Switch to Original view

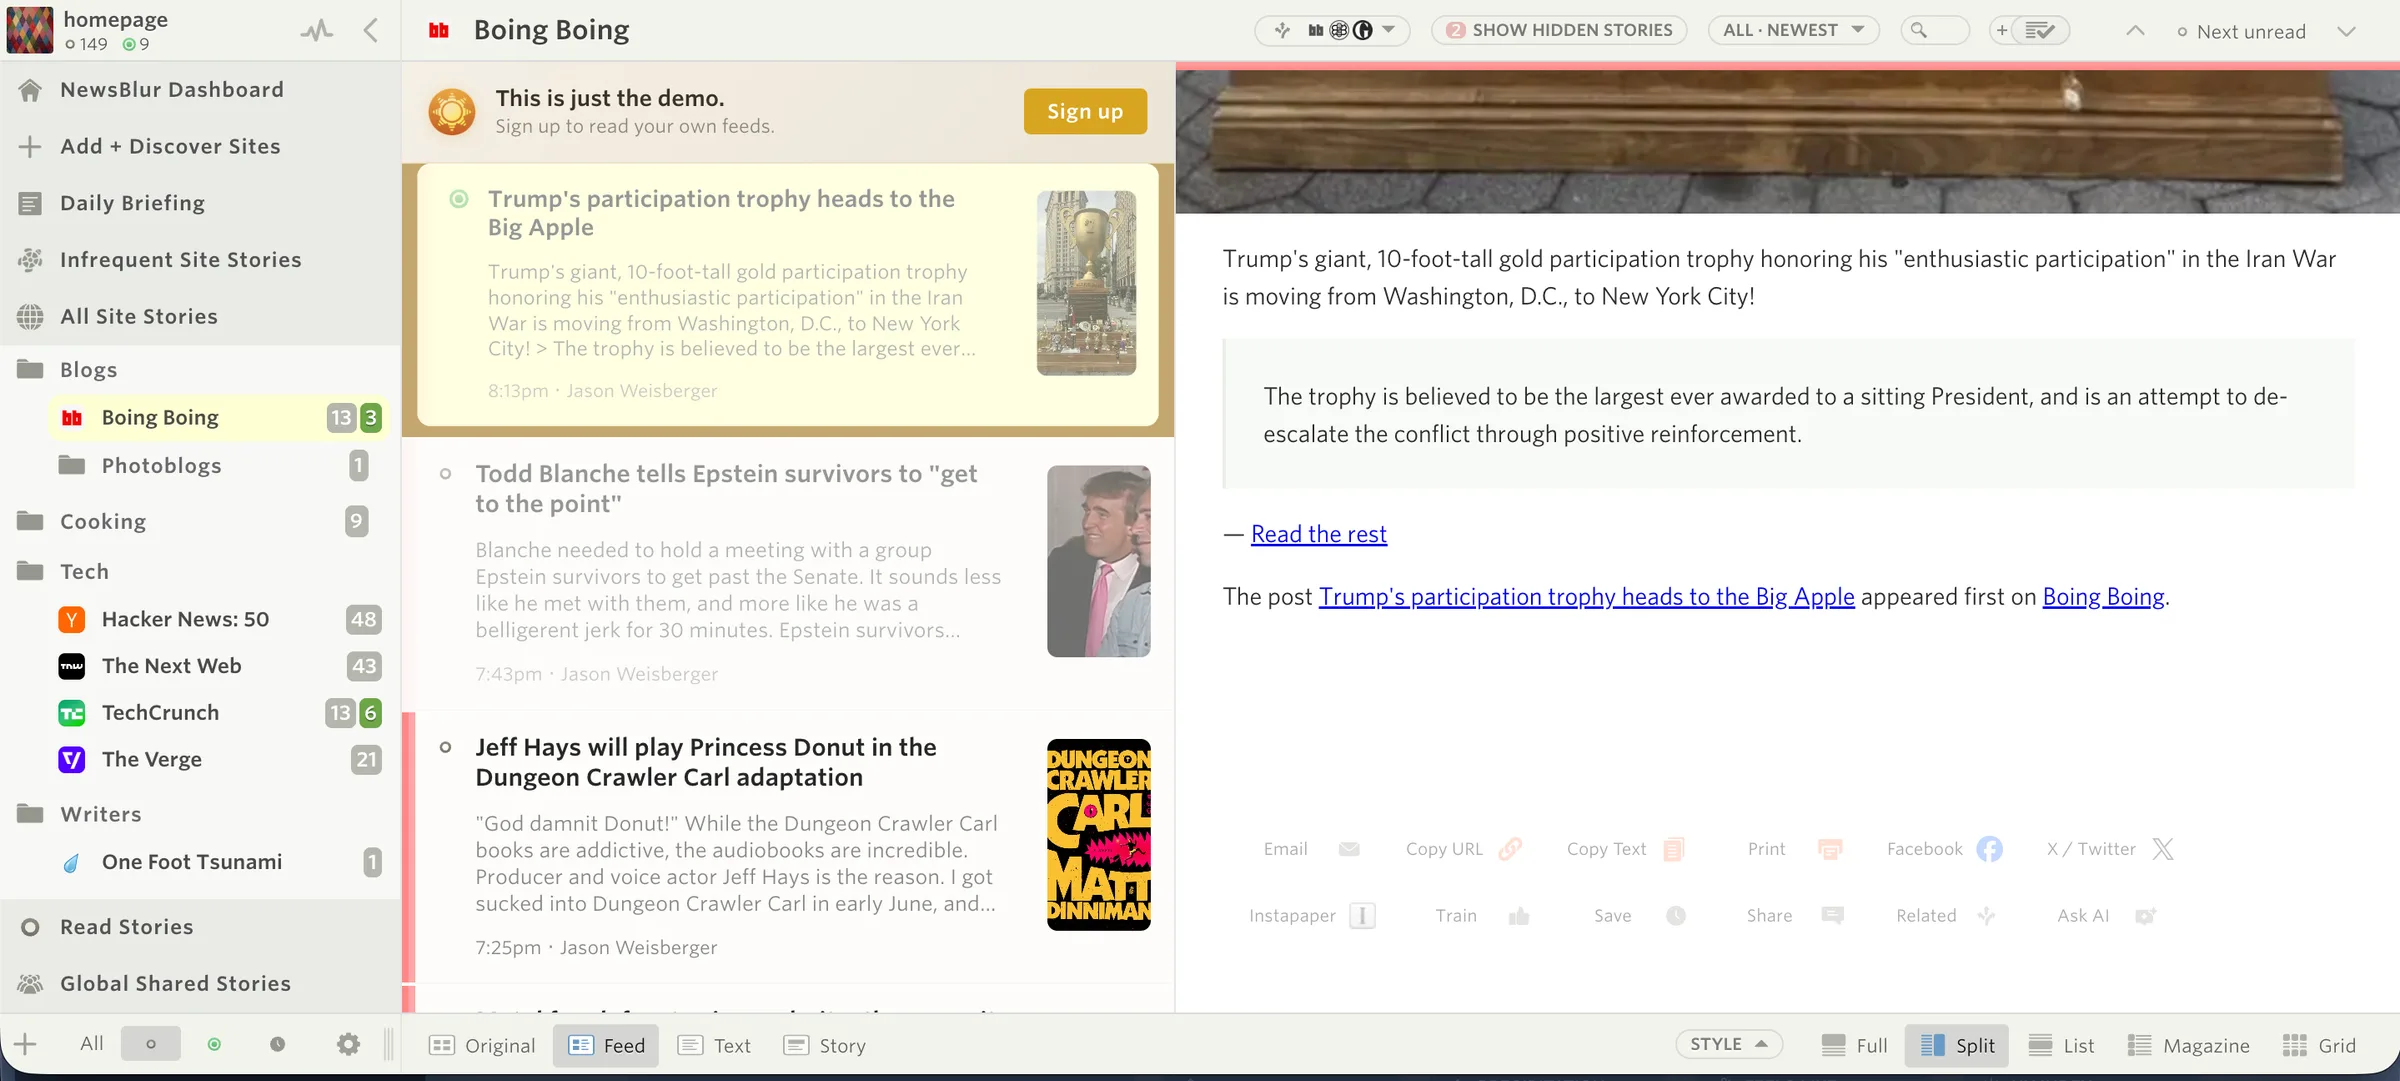[x=482, y=1045]
